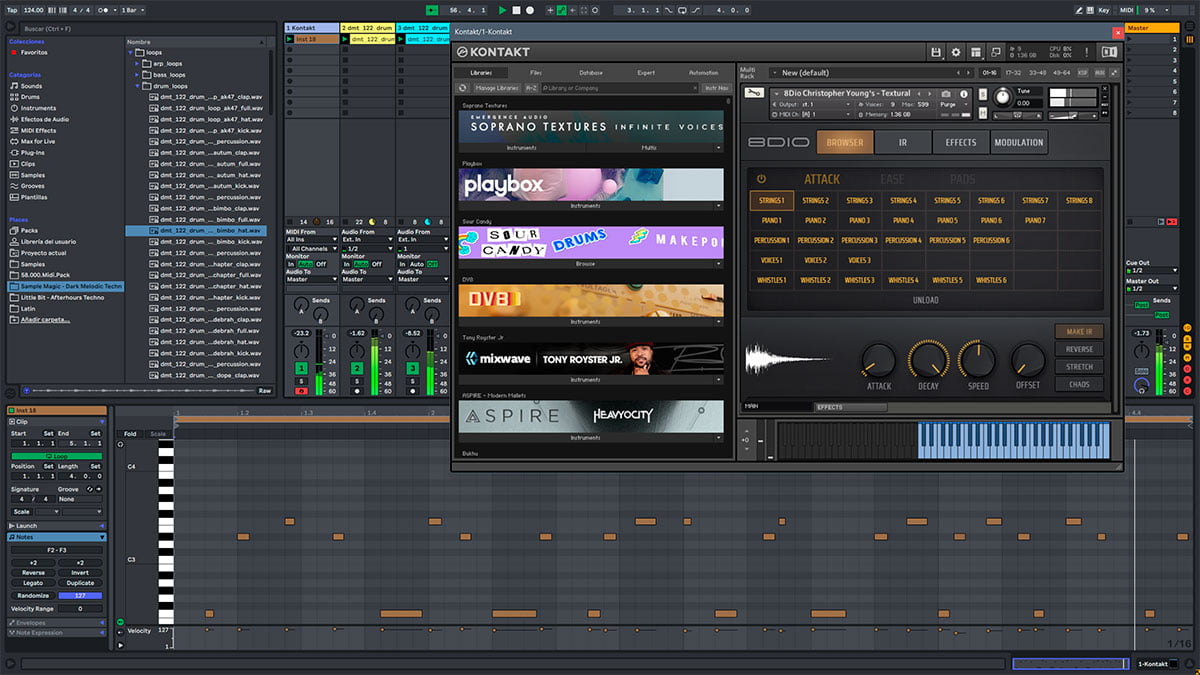Arm track 1 record button
Screen dimensions: 1200x675
click(x=301, y=391)
